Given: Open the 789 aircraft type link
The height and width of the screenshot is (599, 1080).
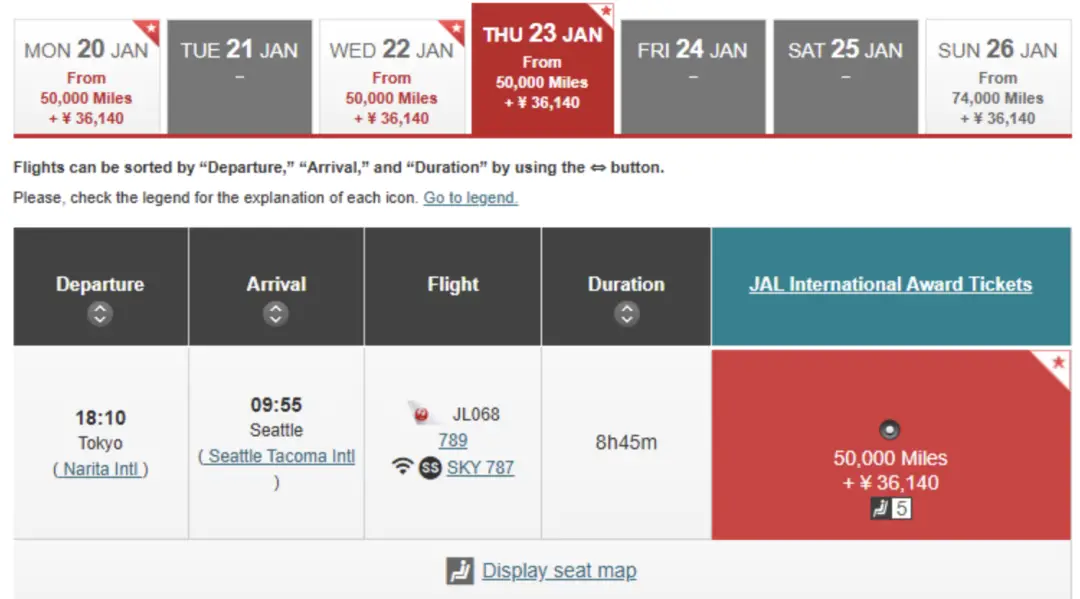Looking at the screenshot, I should (452, 440).
